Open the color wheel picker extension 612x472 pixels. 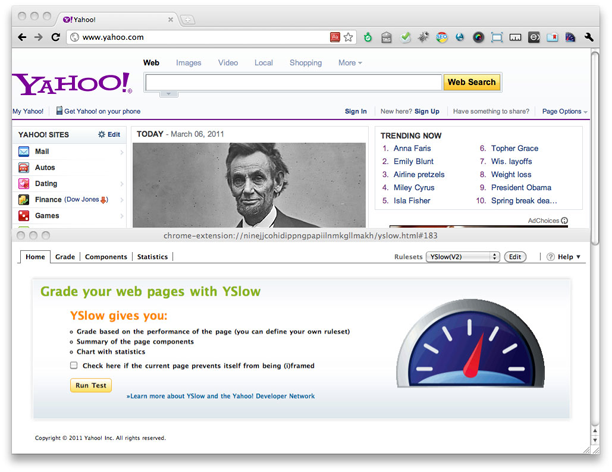point(479,37)
